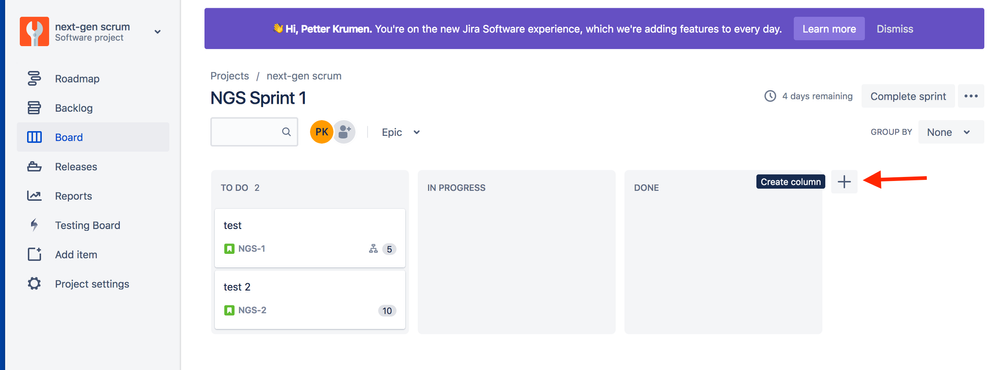This screenshot has height=370, width=999.
Task: Click the search magnifier icon
Action: coord(286,132)
